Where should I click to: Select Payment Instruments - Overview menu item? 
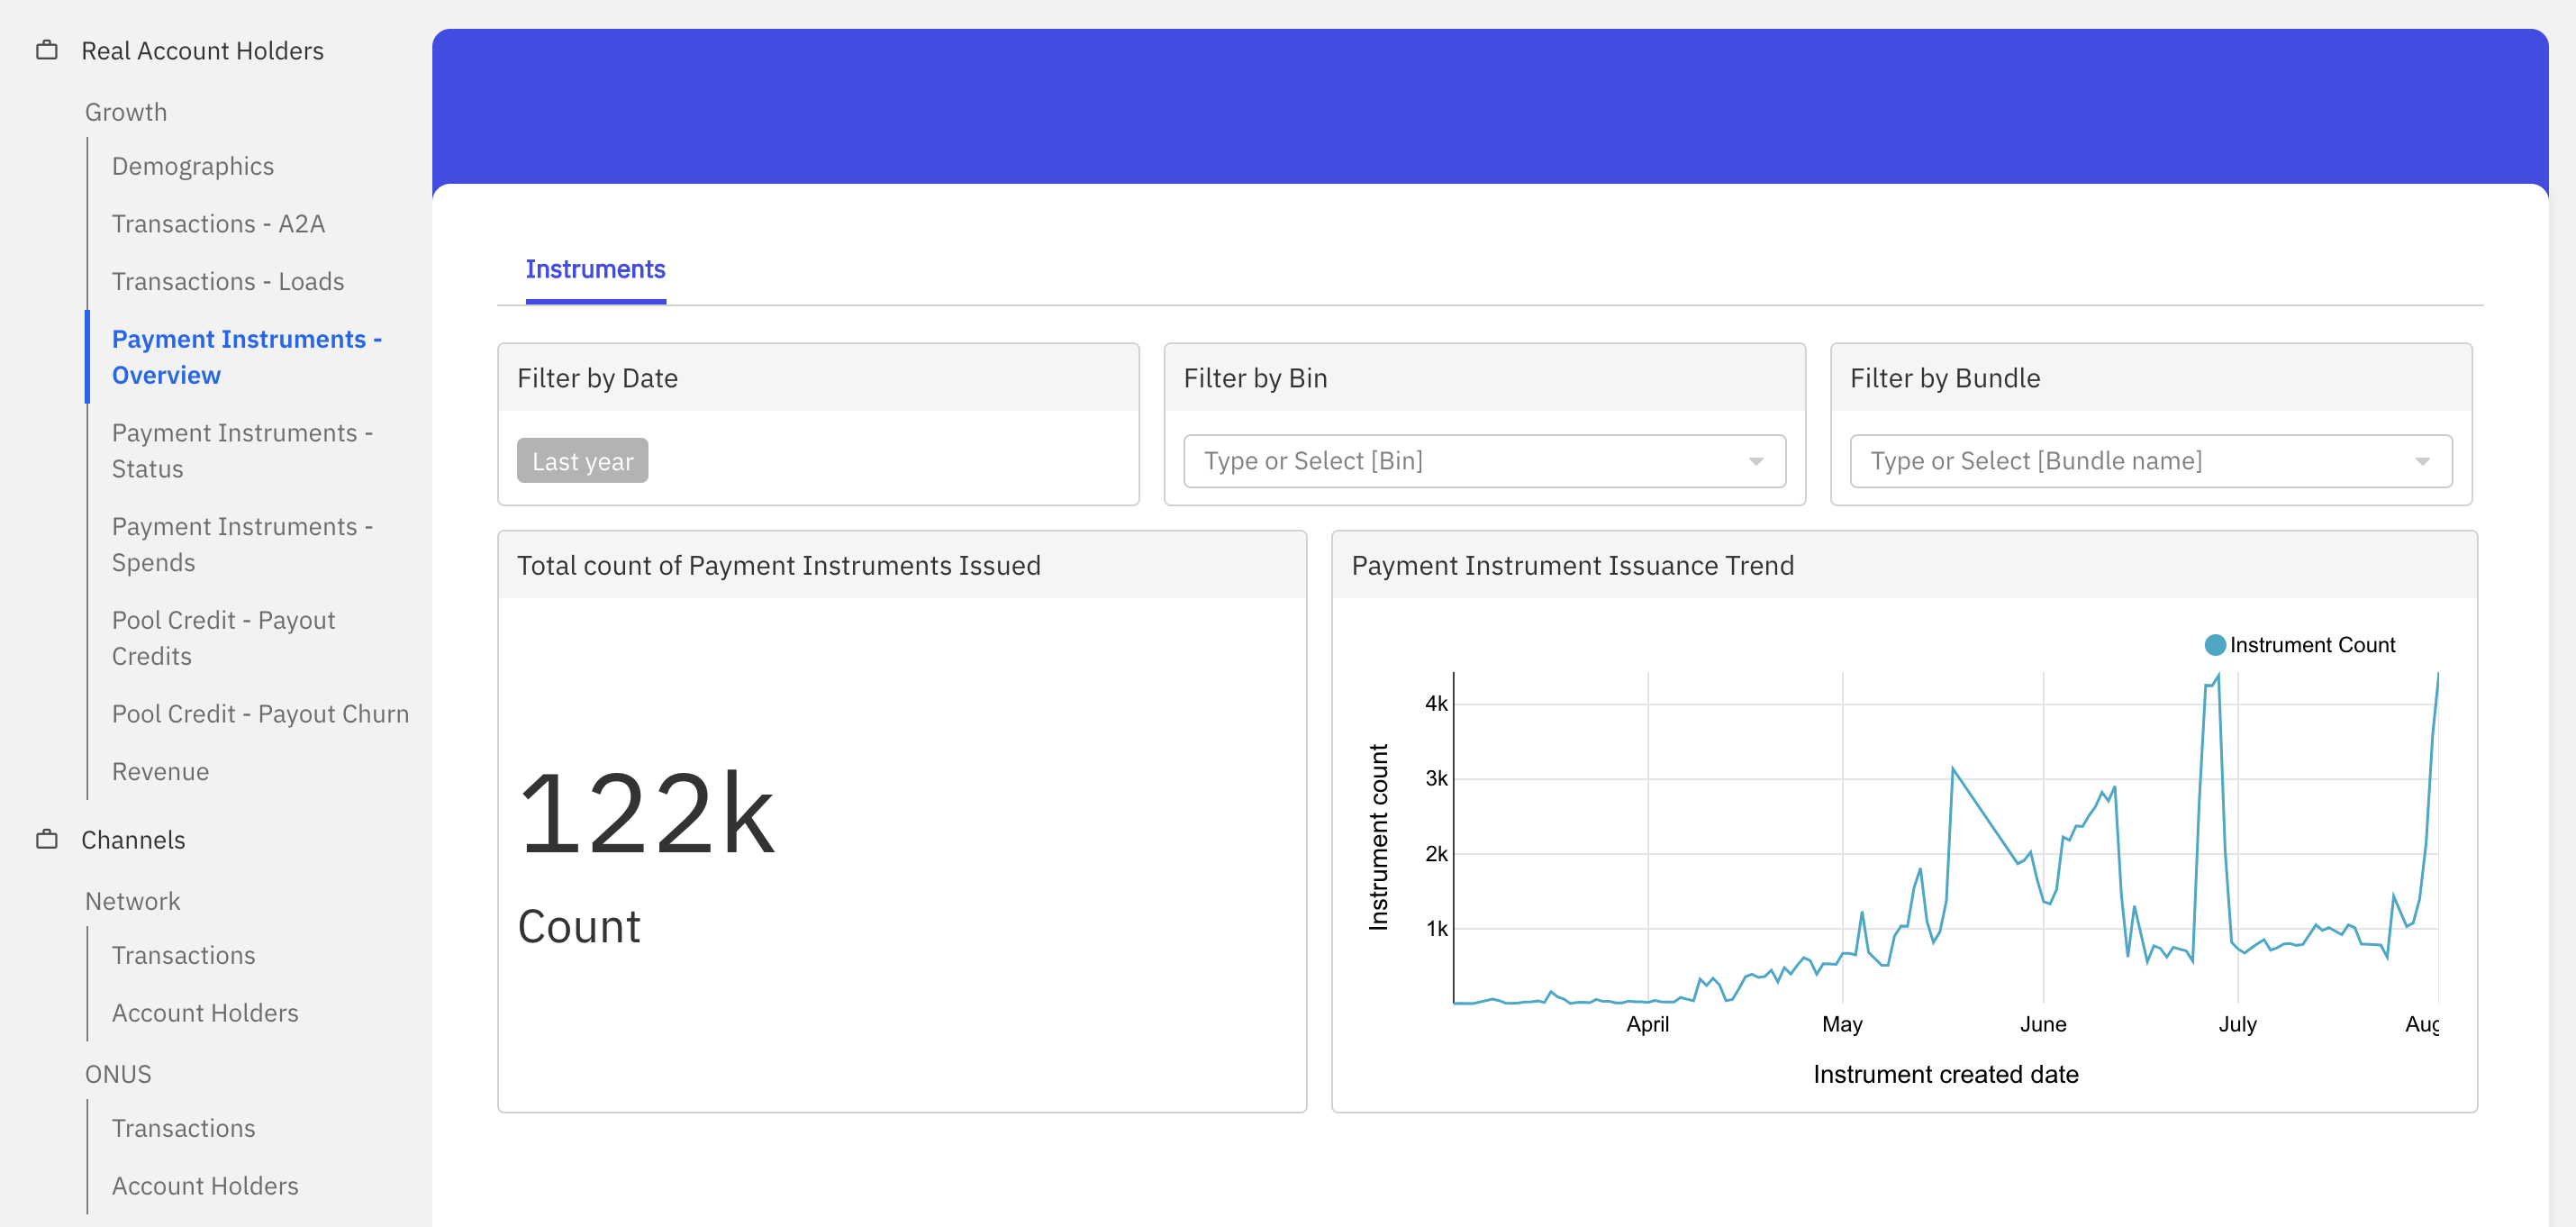pyautogui.click(x=247, y=357)
